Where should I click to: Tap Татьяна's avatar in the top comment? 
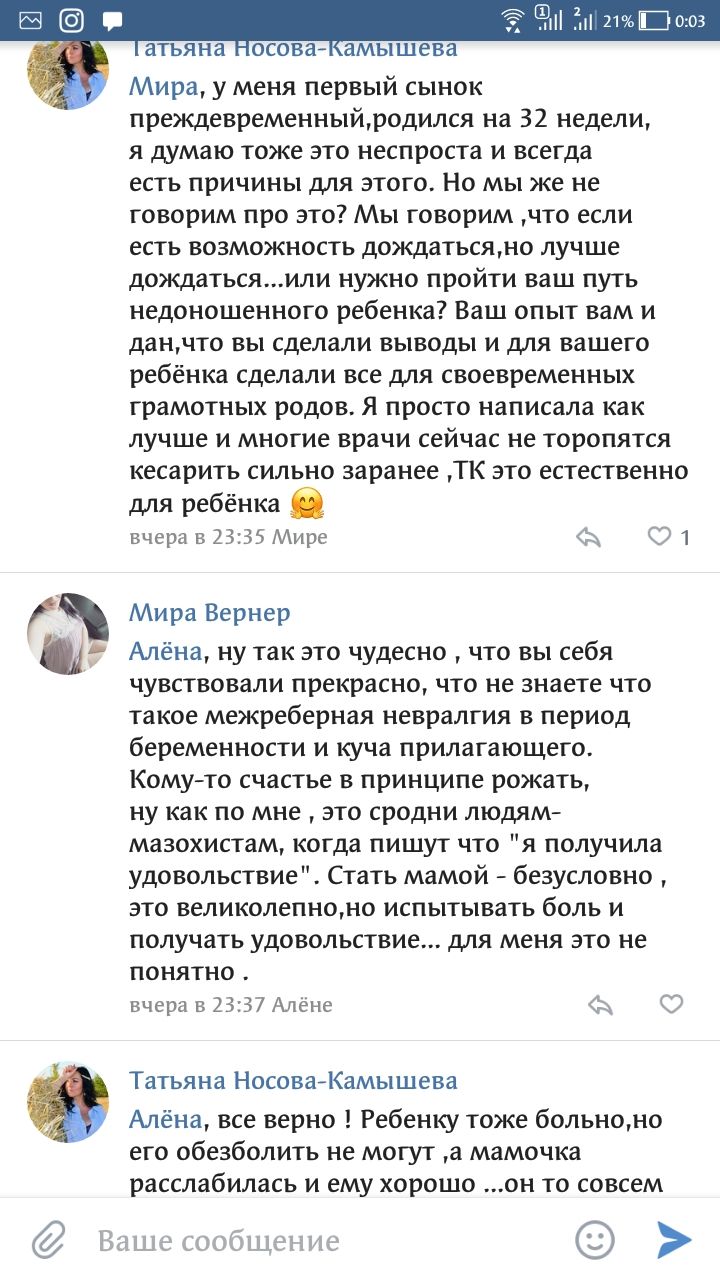point(67,72)
